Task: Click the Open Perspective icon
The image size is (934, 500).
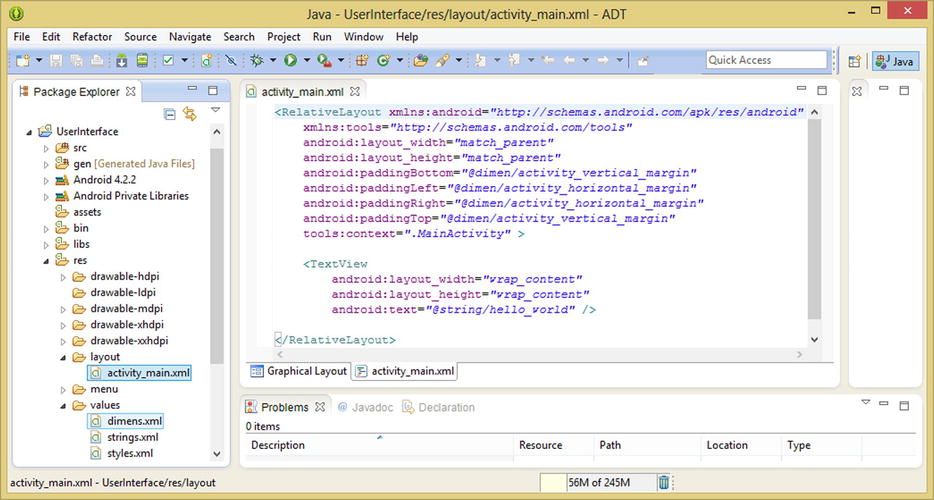Action: (854, 61)
